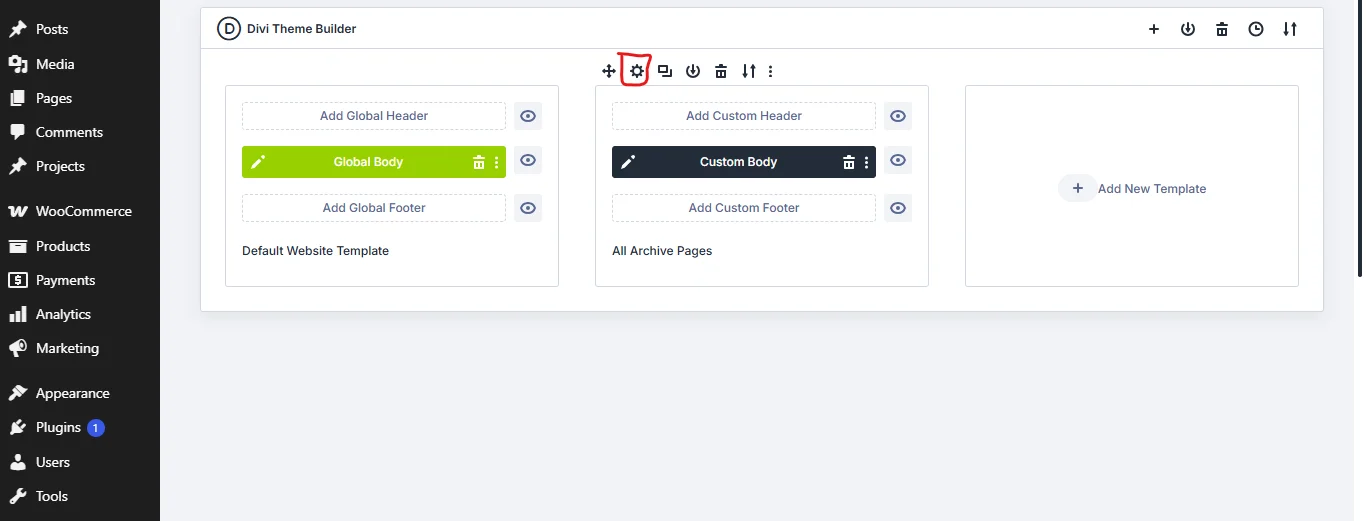This screenshot has height=521, width=1366.
Task: Click the header power enable/disable icon
Action: point(1188,29)
